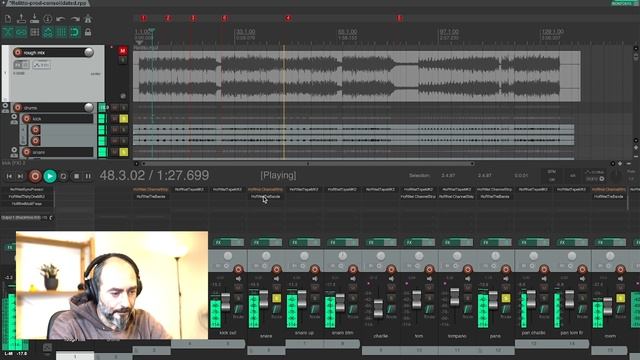Viewport: 640px width, 360px height.
Task: Toggle the metronome icon
Action: click(x=88, y=19)
